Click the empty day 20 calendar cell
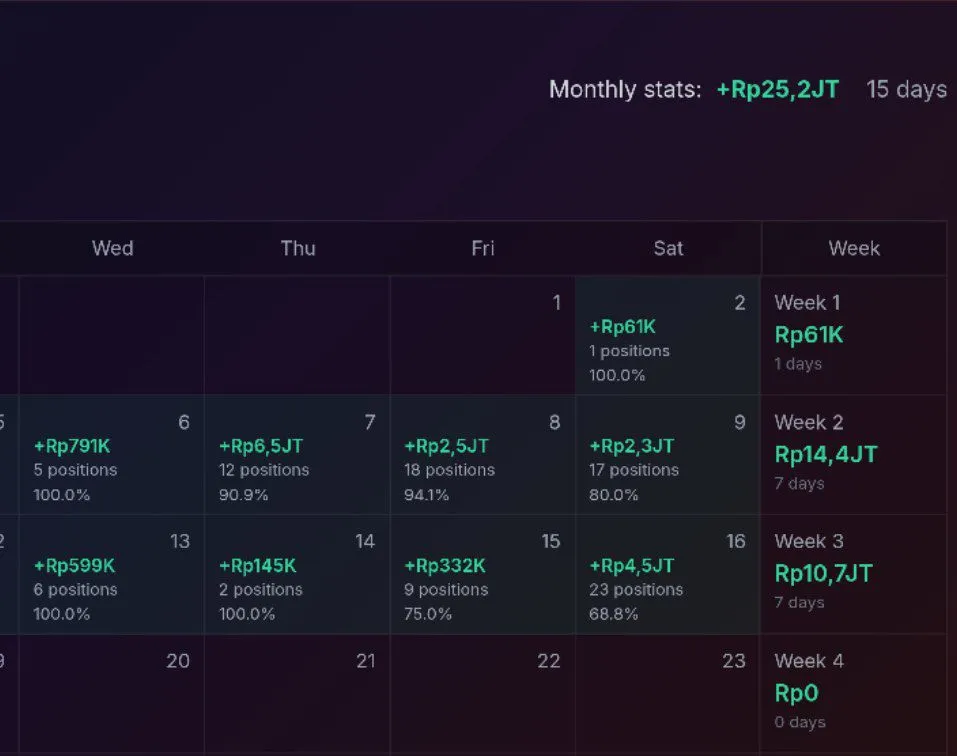This screenshot has height=756, width=957. point(112,695)
